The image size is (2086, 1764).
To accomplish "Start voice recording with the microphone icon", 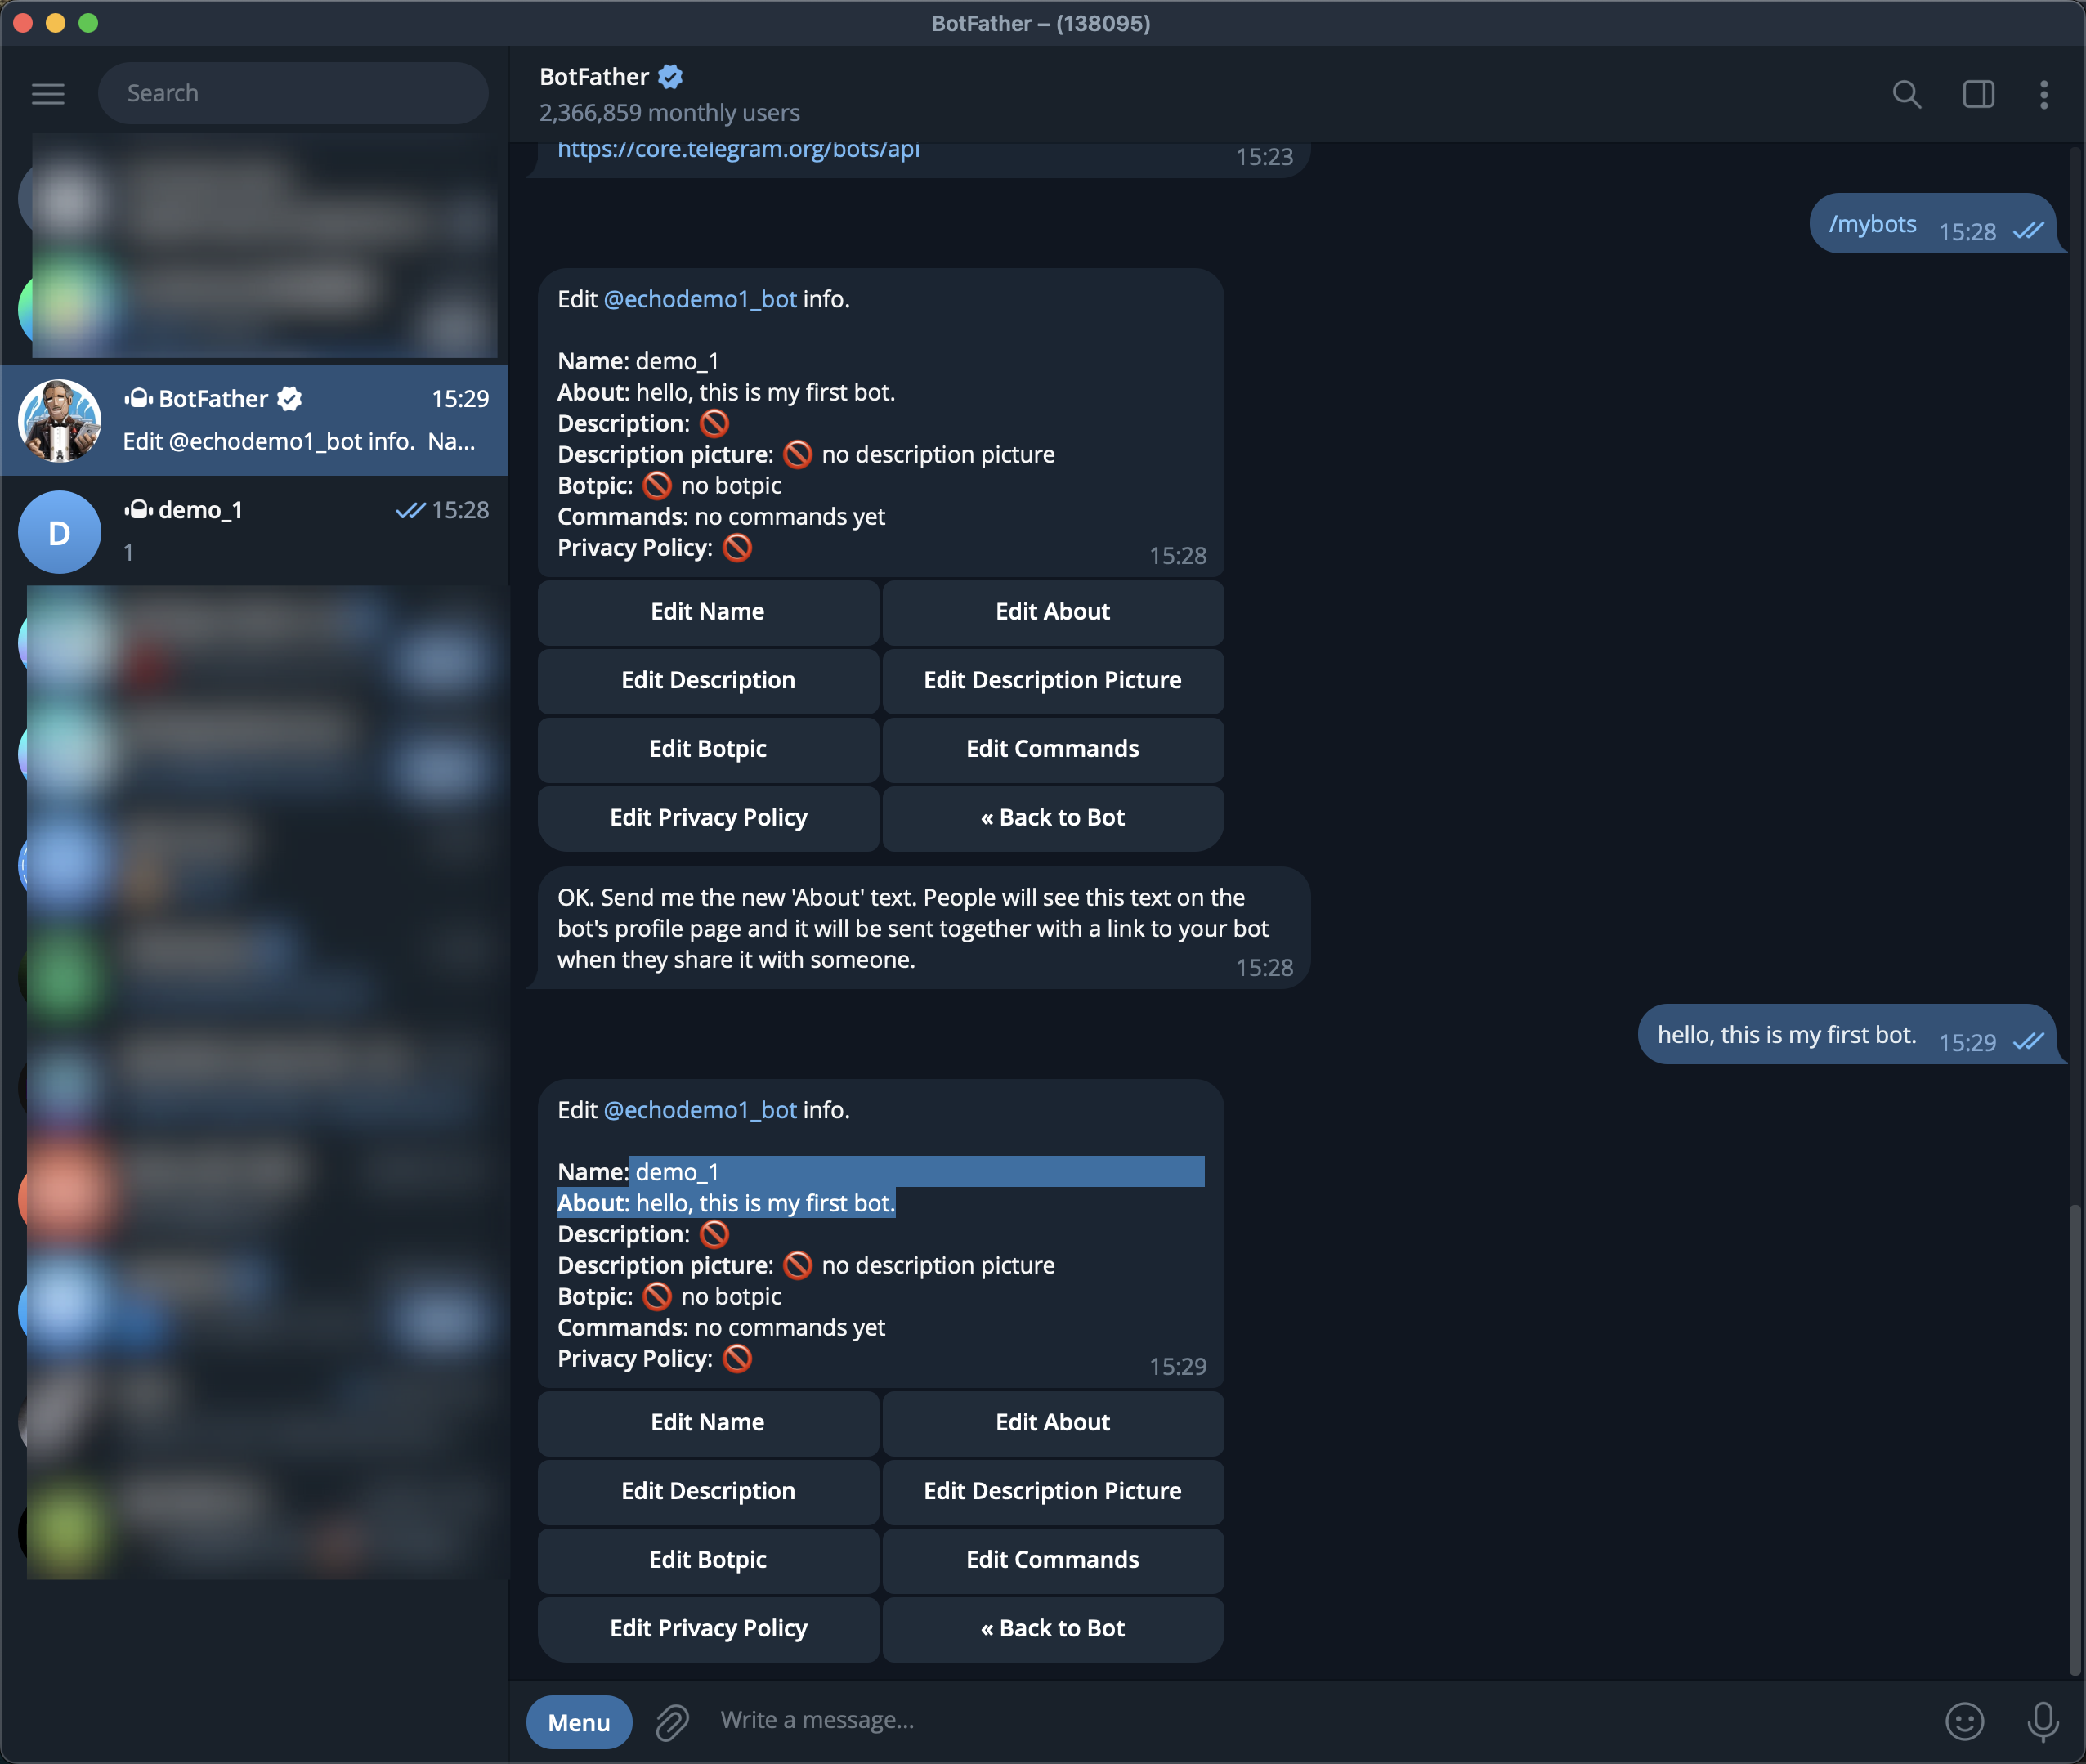I will coord(2042,1721).
